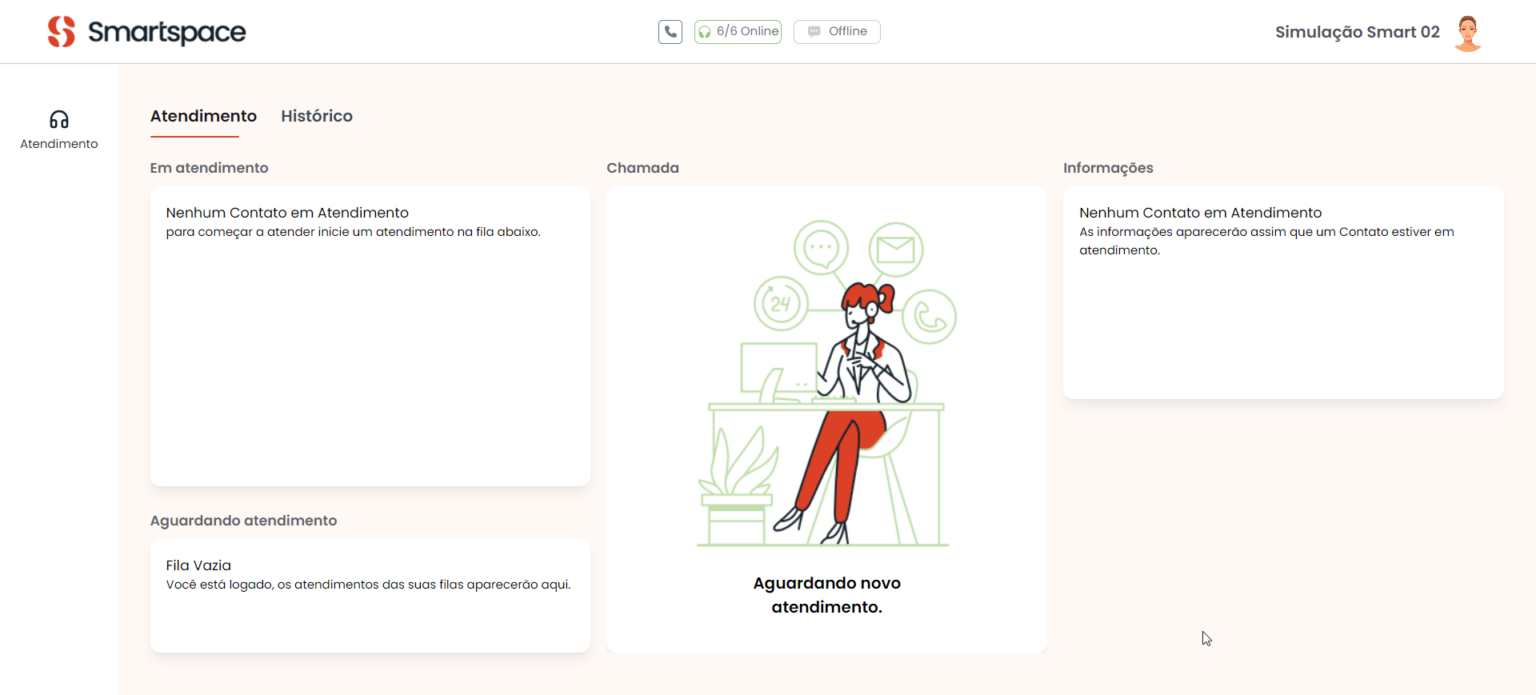
Task: Click Nenhum Contato em Atendimento card
Action: (x=370, y=335)
